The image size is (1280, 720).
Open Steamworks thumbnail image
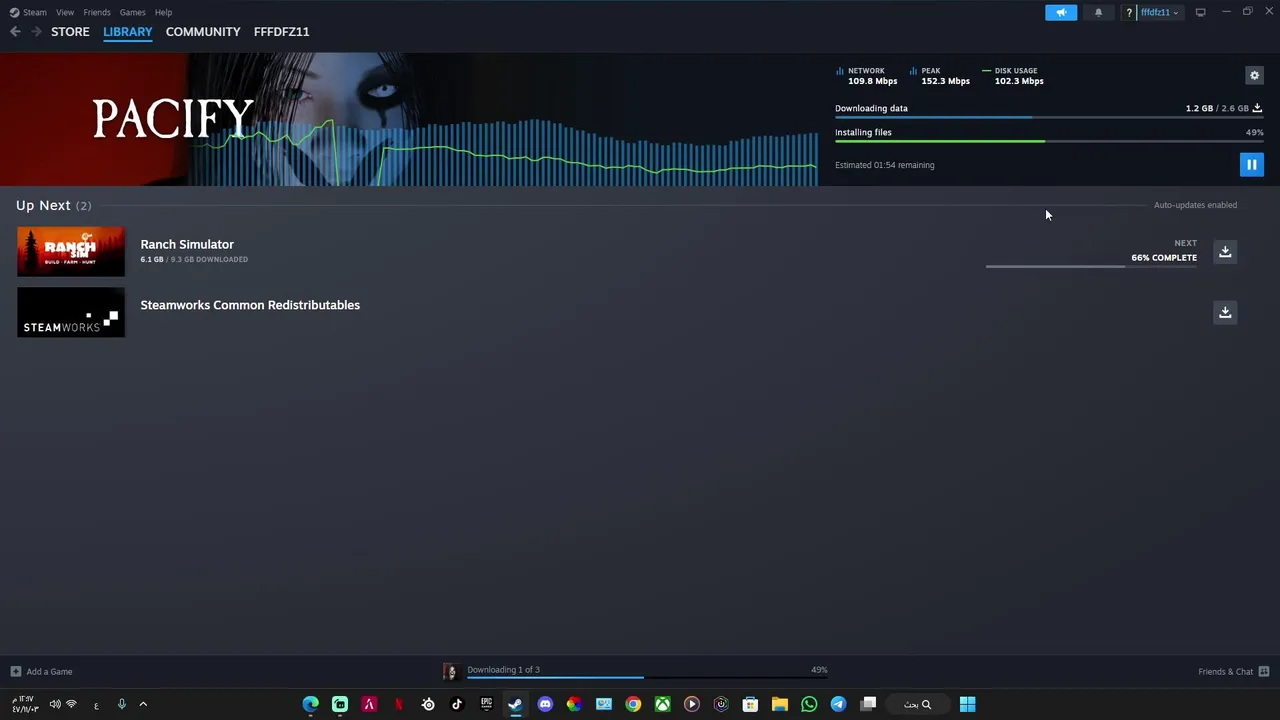[71, 312]
